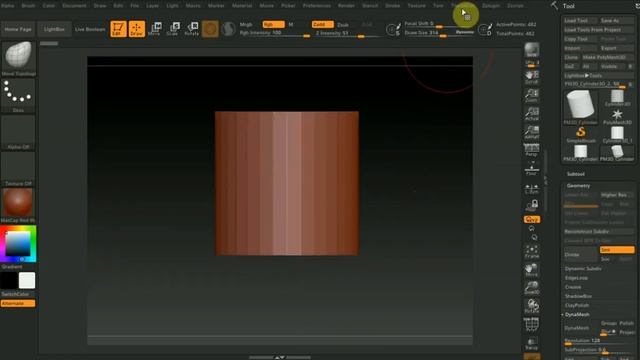Image resolution: width=640 pixels, height=360 pixels.
Task: Click the Actual size icon
Action: tap(532, 114)
